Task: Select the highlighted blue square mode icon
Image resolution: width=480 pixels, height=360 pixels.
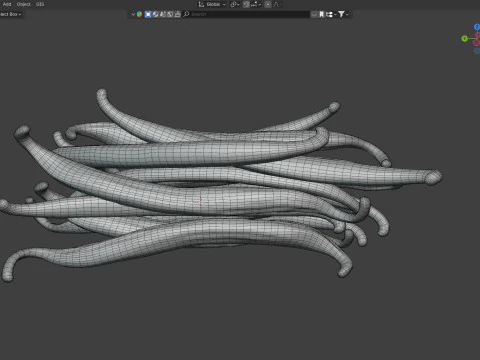Action: 148,14
